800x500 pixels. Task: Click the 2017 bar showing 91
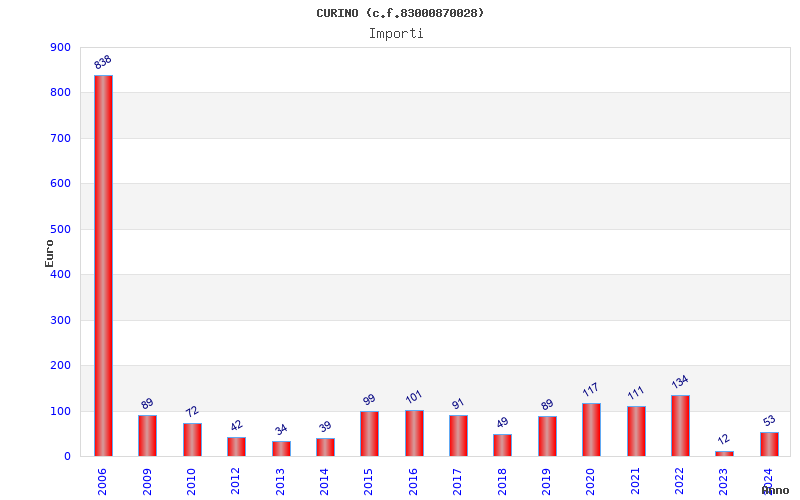point(458,436)
